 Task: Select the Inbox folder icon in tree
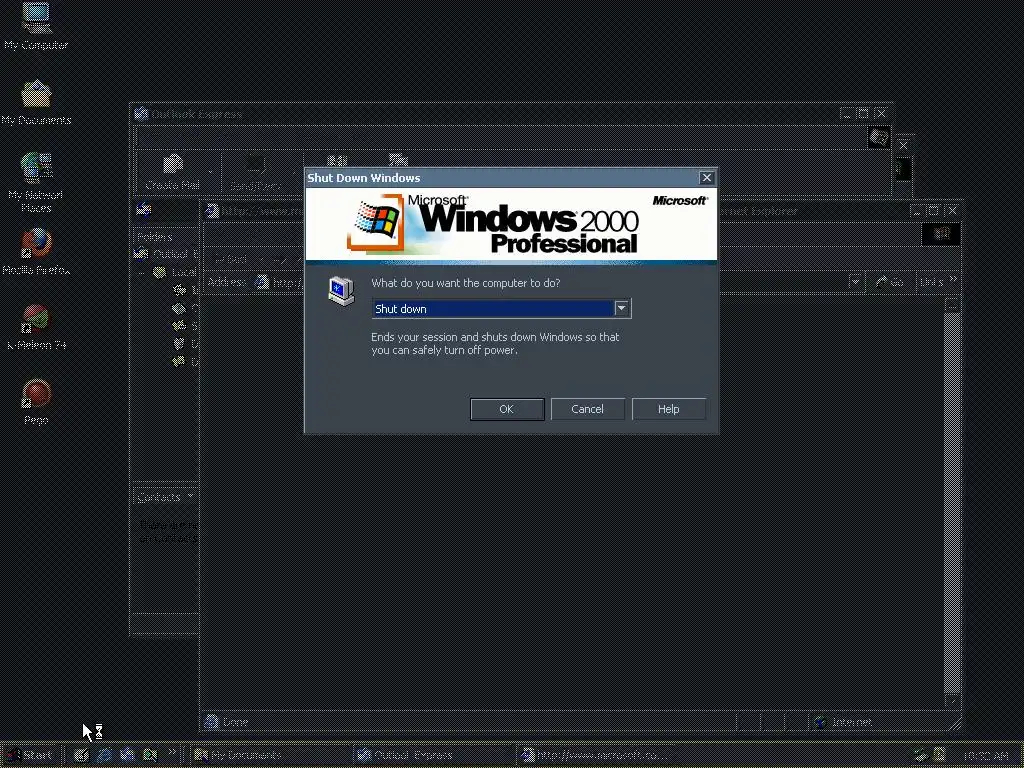click(179, 290)
